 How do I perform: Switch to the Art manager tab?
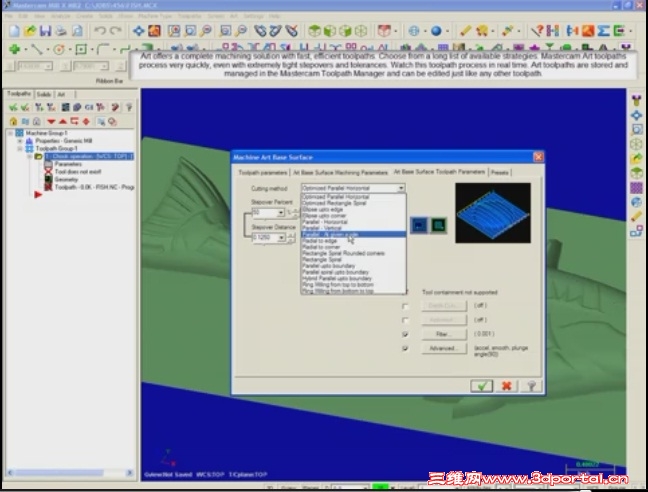click(61, 95)
